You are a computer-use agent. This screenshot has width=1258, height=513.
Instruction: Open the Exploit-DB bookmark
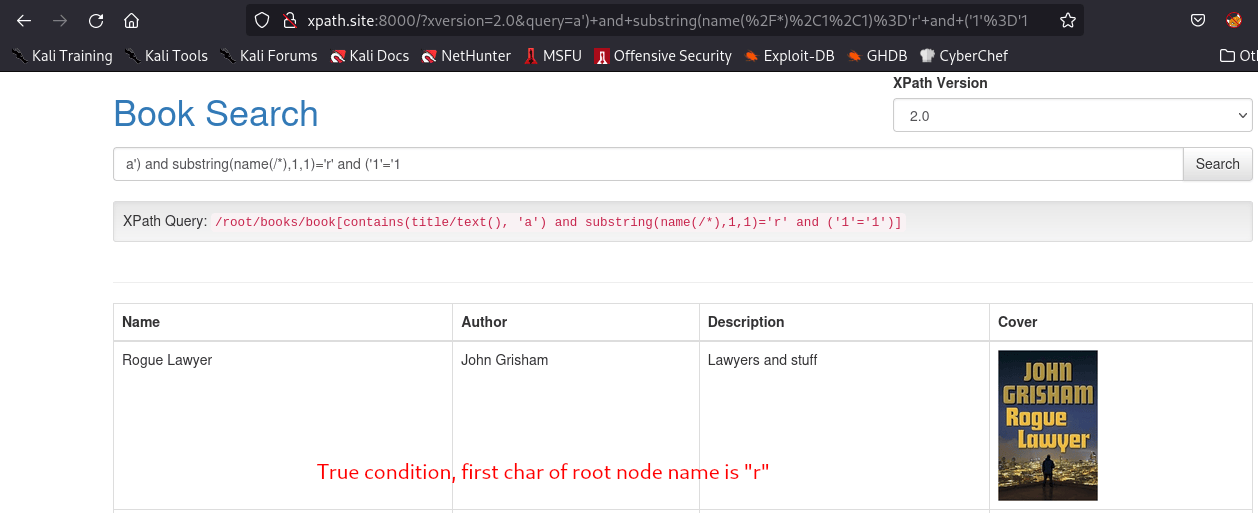tap(789, 56)
